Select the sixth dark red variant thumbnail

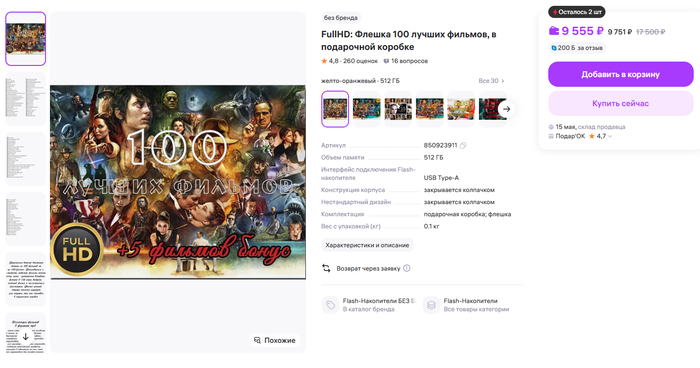(492, 109)
